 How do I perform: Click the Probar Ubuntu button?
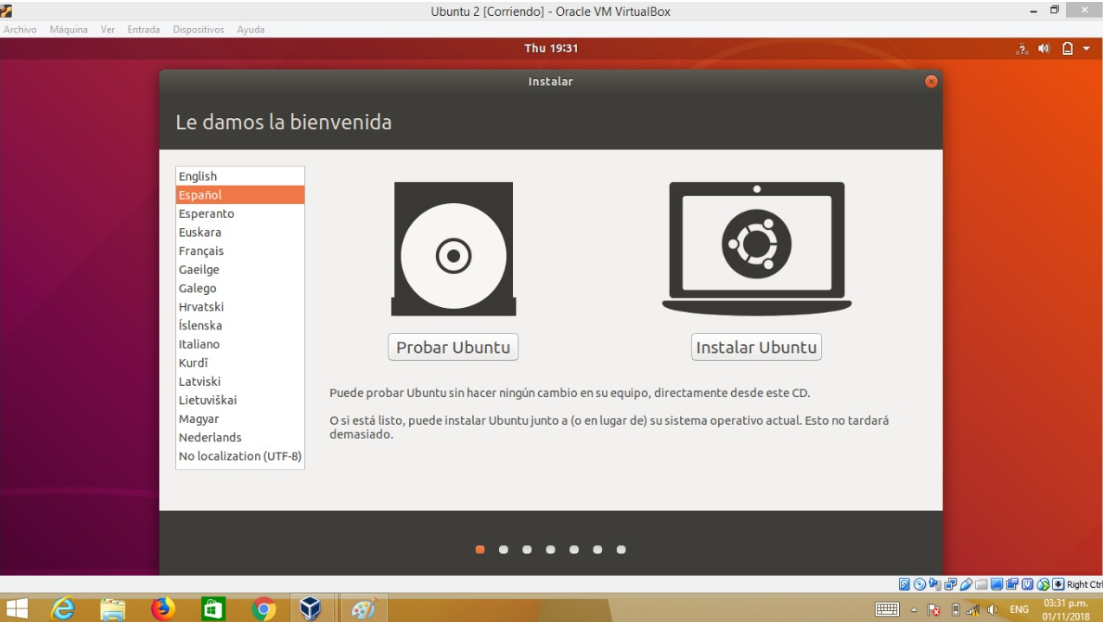pos(453,347)
